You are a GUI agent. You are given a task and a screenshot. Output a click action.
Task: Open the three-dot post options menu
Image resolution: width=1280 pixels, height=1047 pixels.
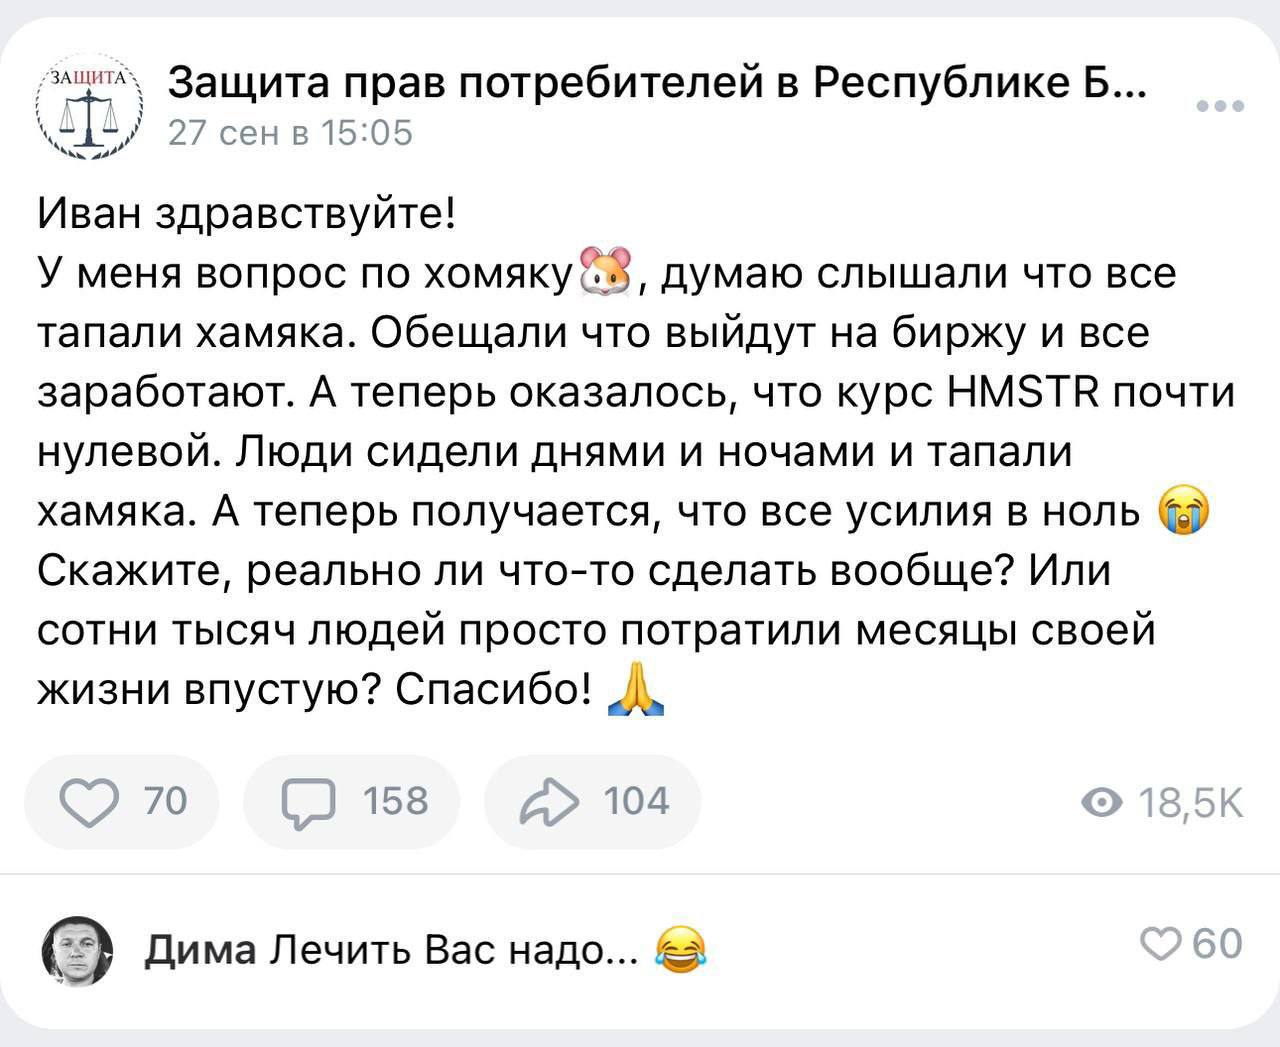tap(1221, 106)
